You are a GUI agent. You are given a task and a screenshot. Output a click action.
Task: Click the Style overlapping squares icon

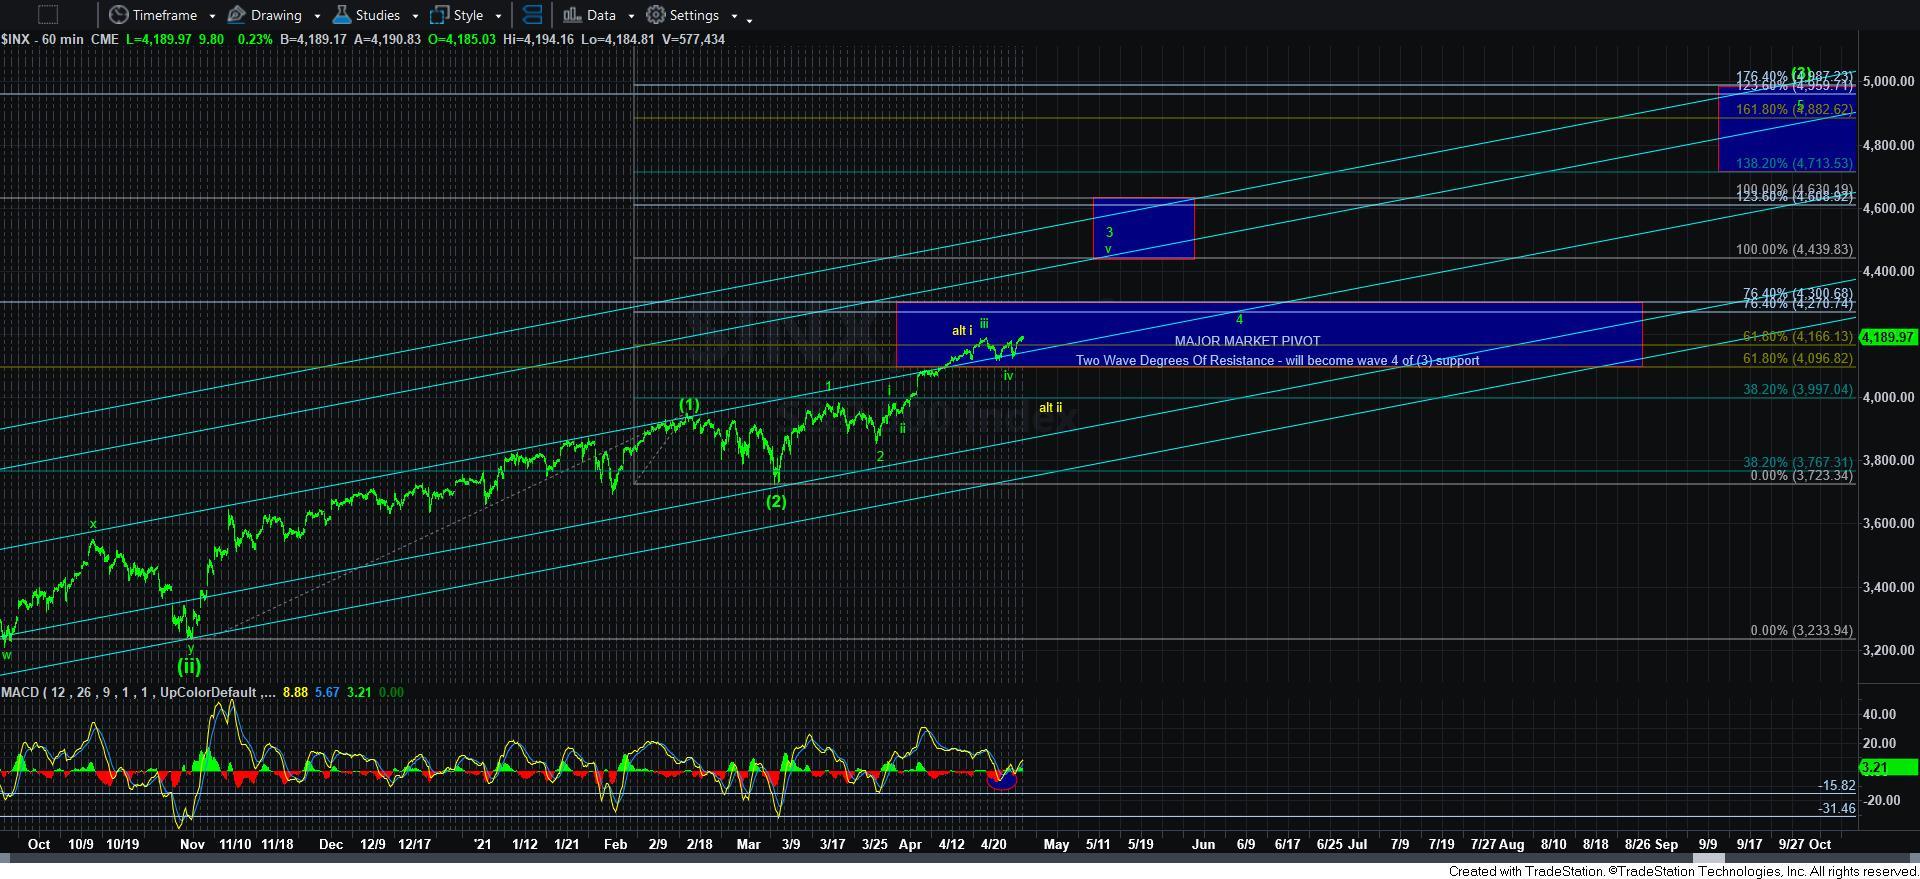[439, 15]
